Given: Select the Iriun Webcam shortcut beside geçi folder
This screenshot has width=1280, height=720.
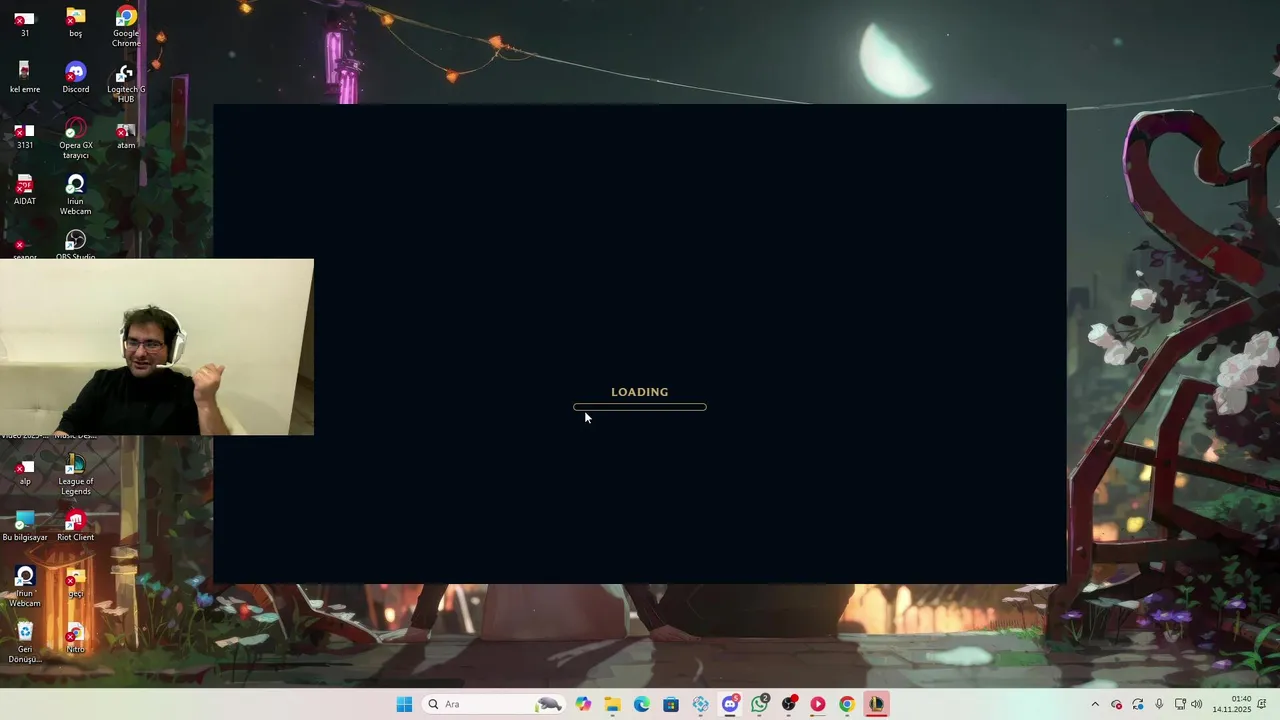Looking at the screenshot, I should click(25, 587).
